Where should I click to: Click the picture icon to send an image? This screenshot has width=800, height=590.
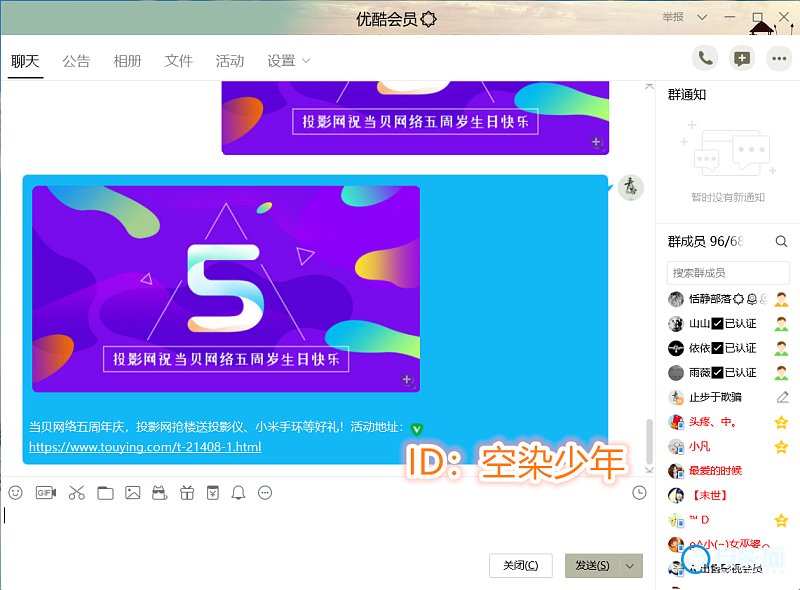[132, 493]
